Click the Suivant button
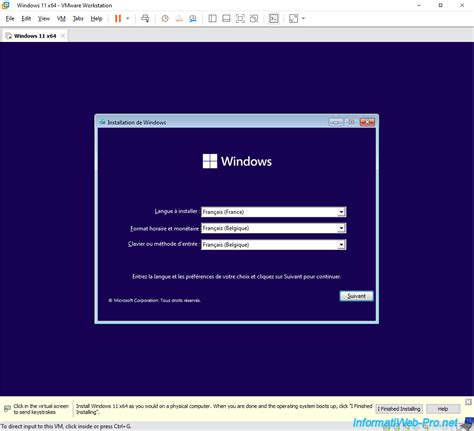474x431 pixels. (356, 296)
